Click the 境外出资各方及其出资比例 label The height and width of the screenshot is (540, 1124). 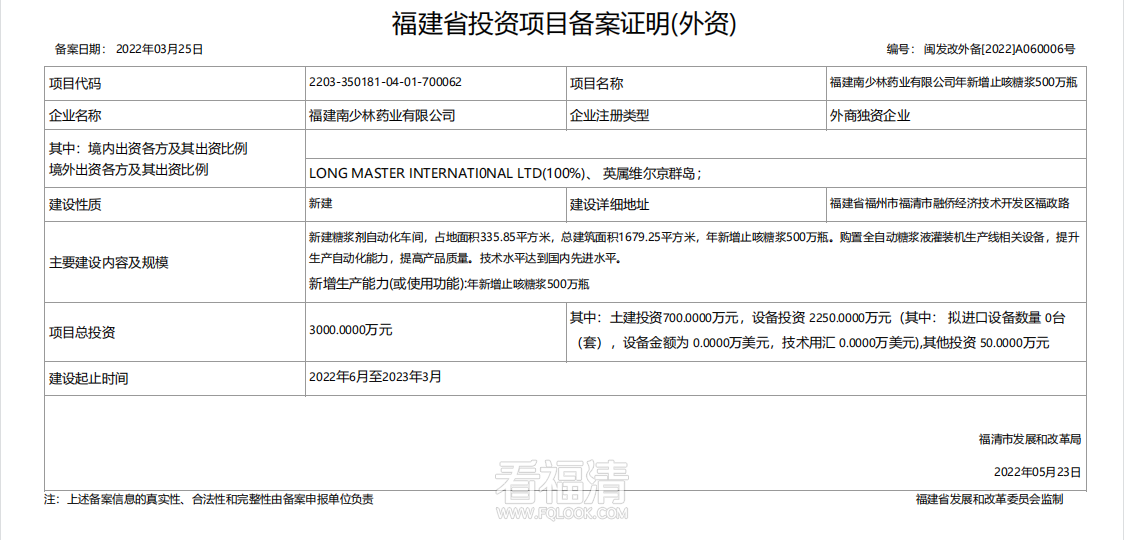click(x=128, y=170)
